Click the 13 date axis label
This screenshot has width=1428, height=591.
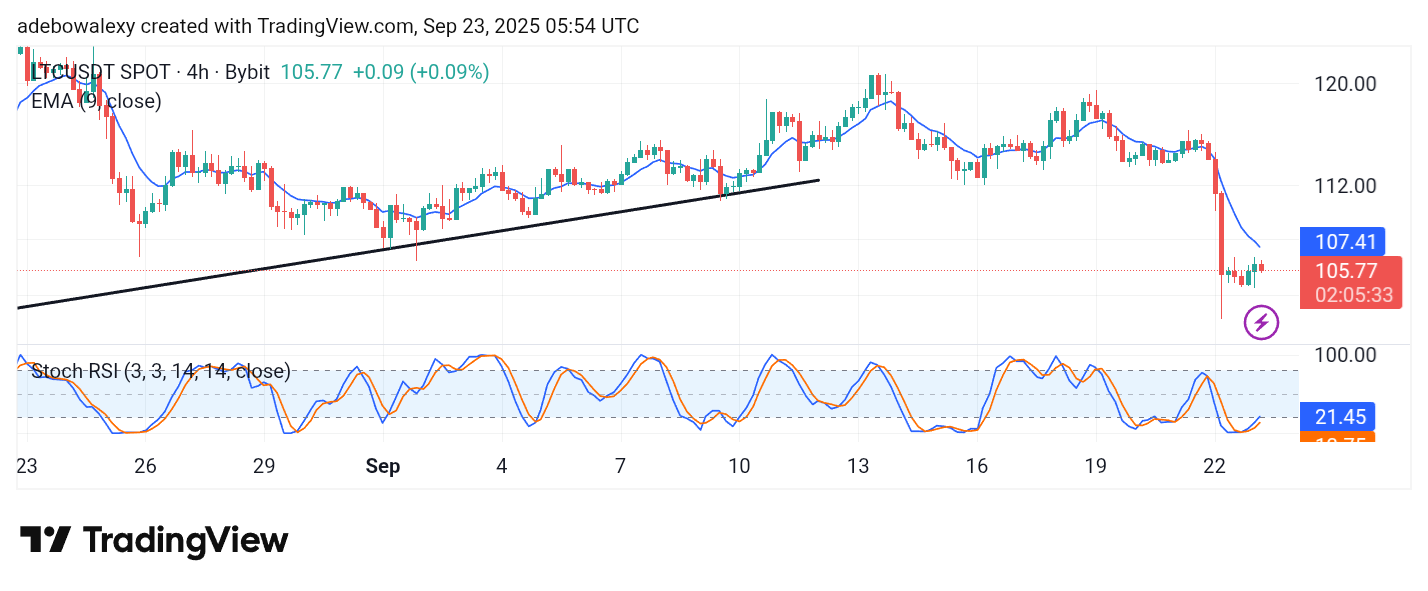858,467
